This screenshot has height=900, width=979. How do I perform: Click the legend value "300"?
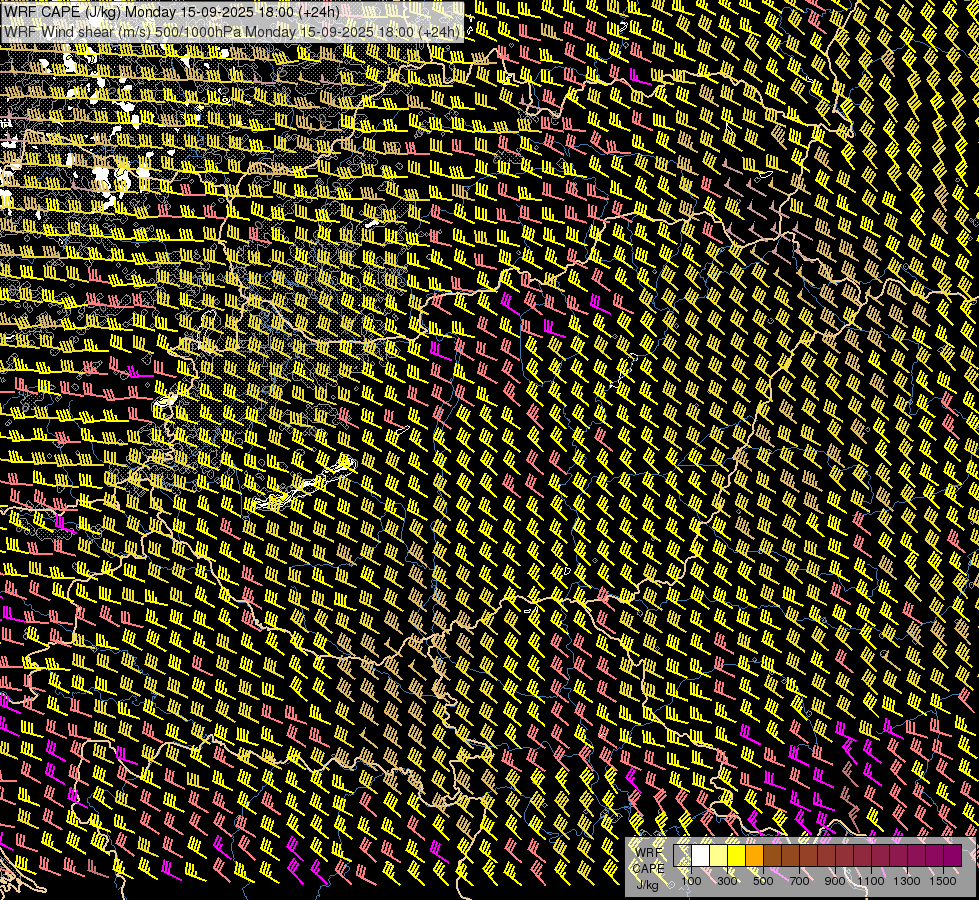(x=727, y=881)
